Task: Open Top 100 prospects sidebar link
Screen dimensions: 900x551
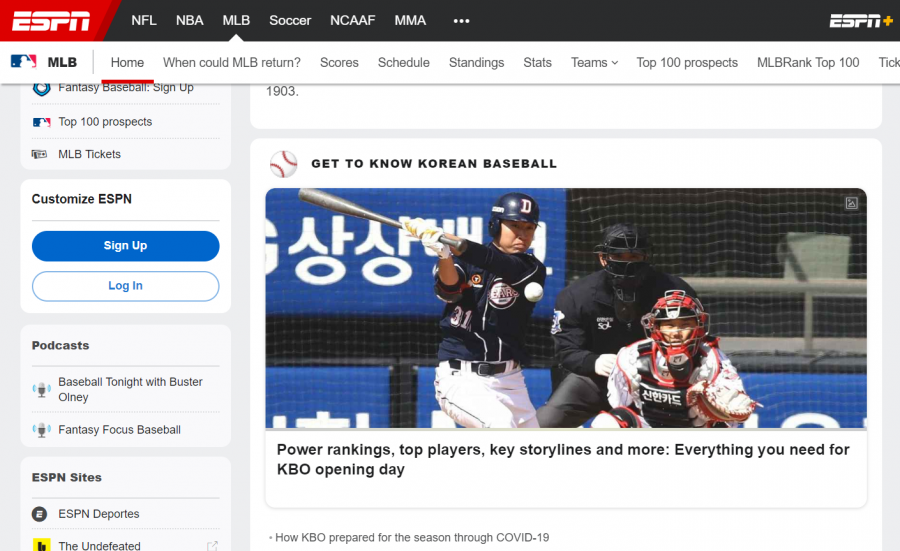Action: (105, 122)
